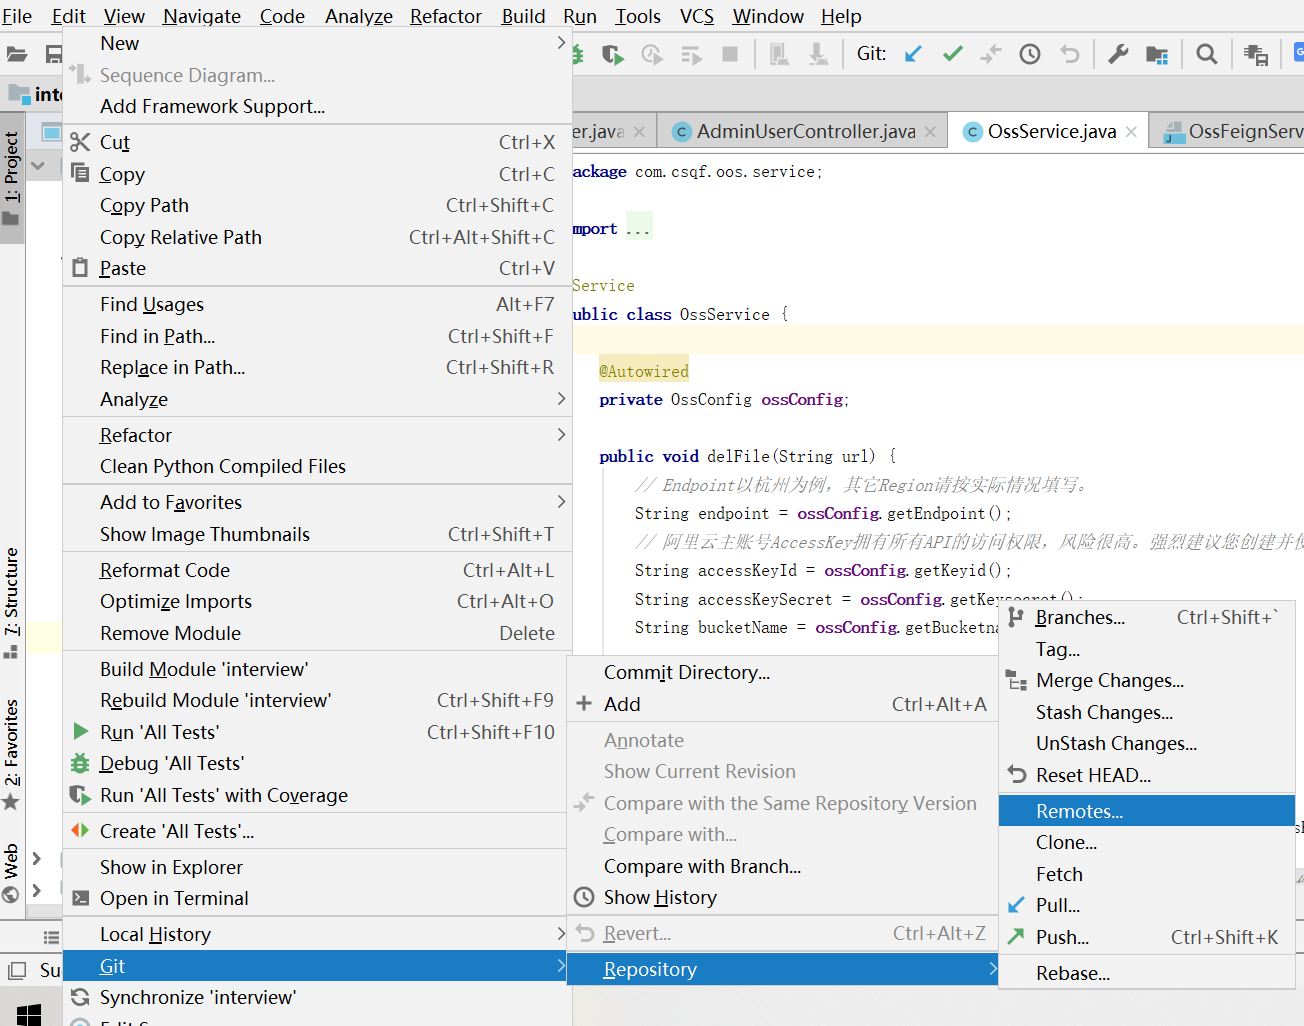Screen dimensions: 1304x1026
Task: Choose Debug 'All Tests' entry
Action: [x=317, y=763]
